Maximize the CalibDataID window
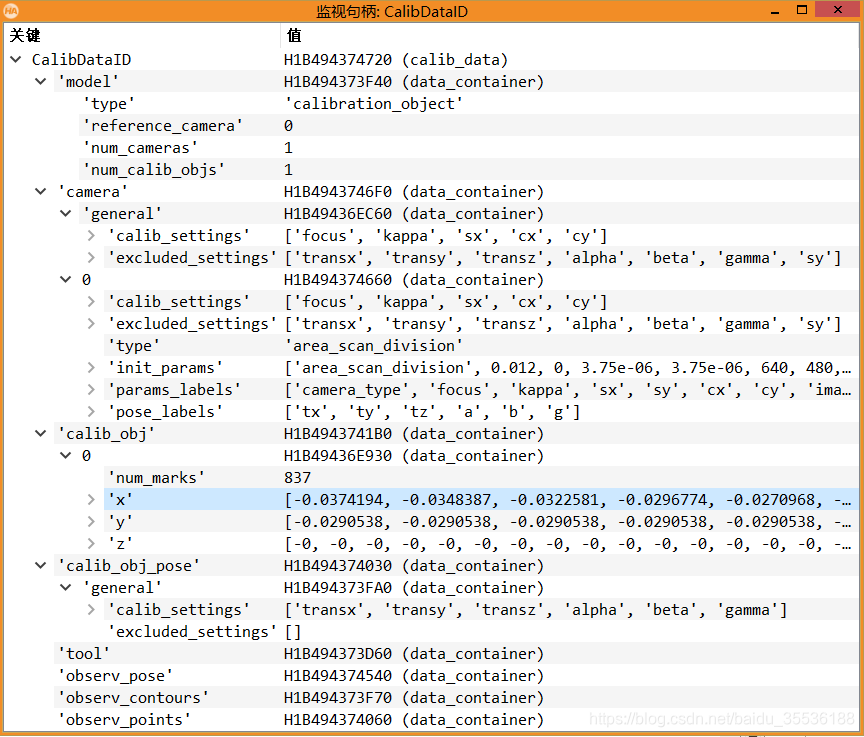The width and height of the screenshot is (864, 737). (802, 10)
